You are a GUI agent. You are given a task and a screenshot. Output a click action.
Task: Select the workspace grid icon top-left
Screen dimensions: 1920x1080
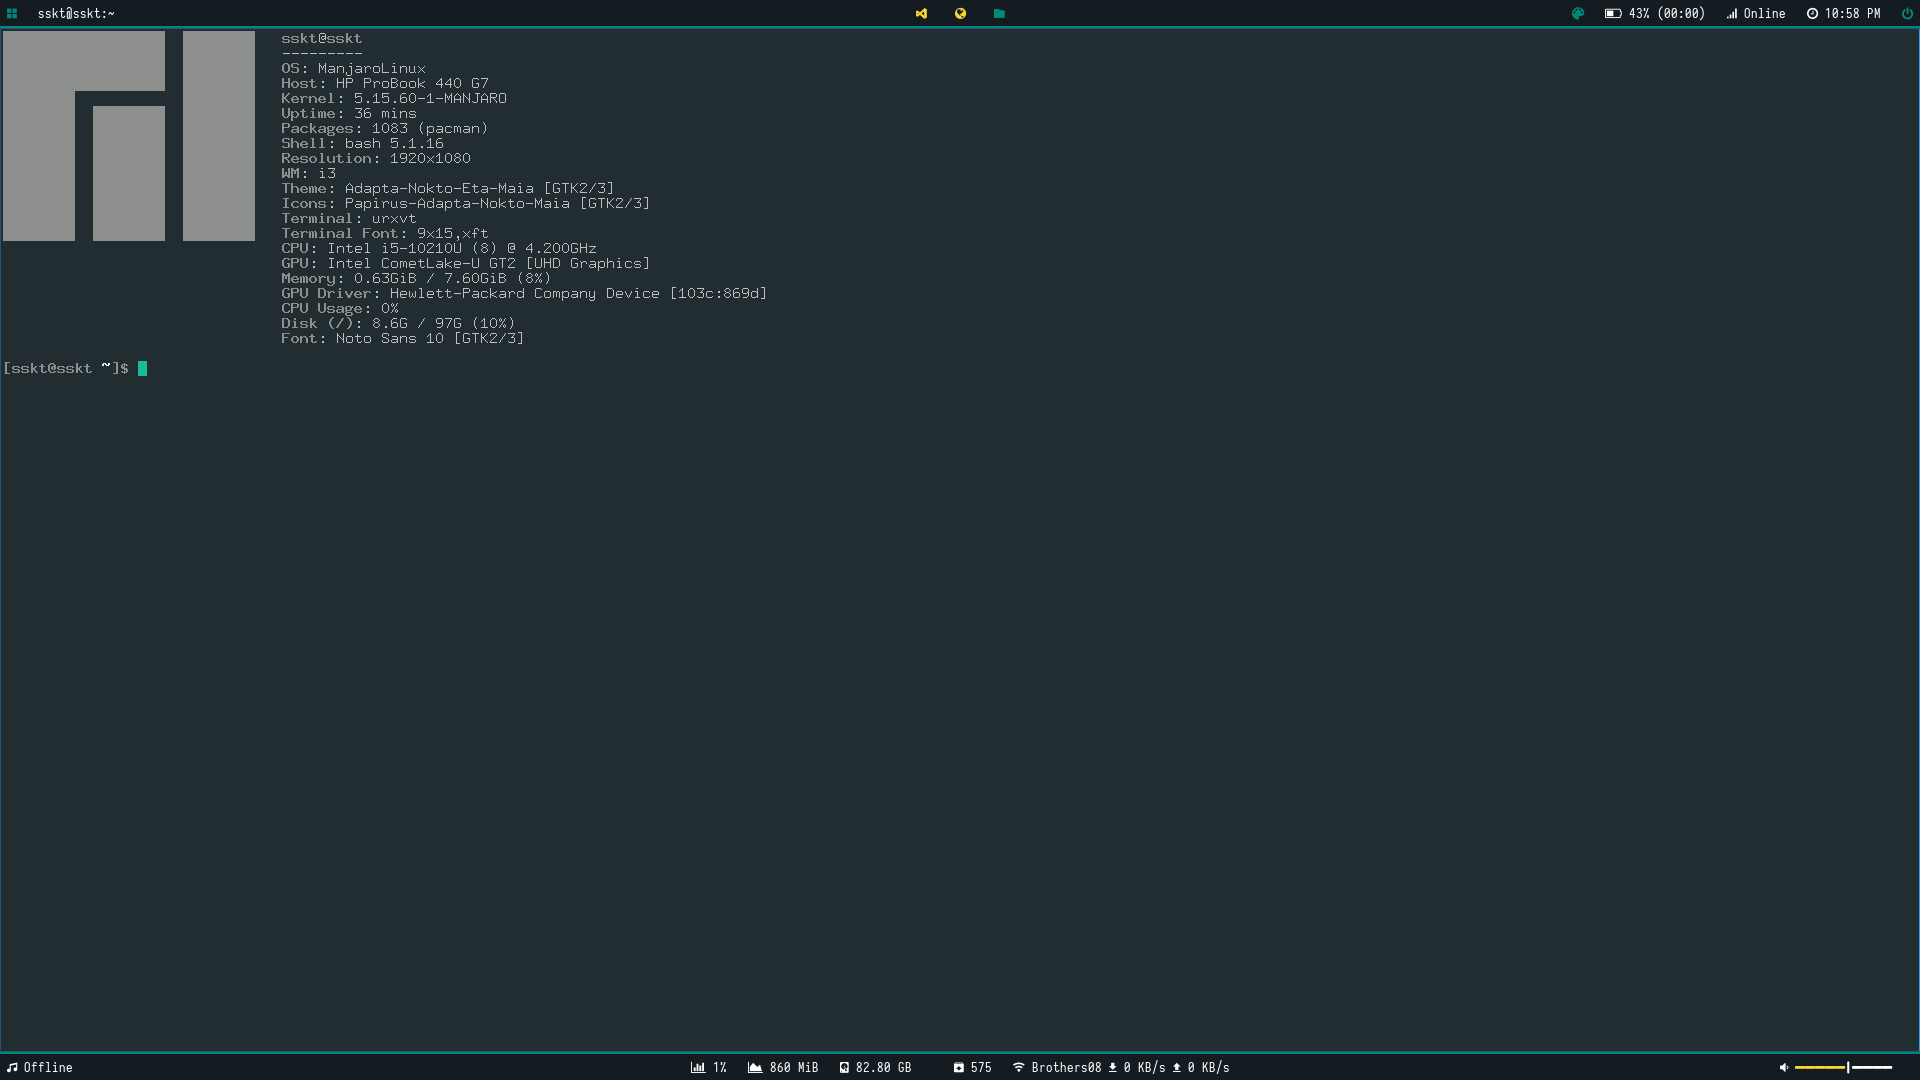(14, 14)
